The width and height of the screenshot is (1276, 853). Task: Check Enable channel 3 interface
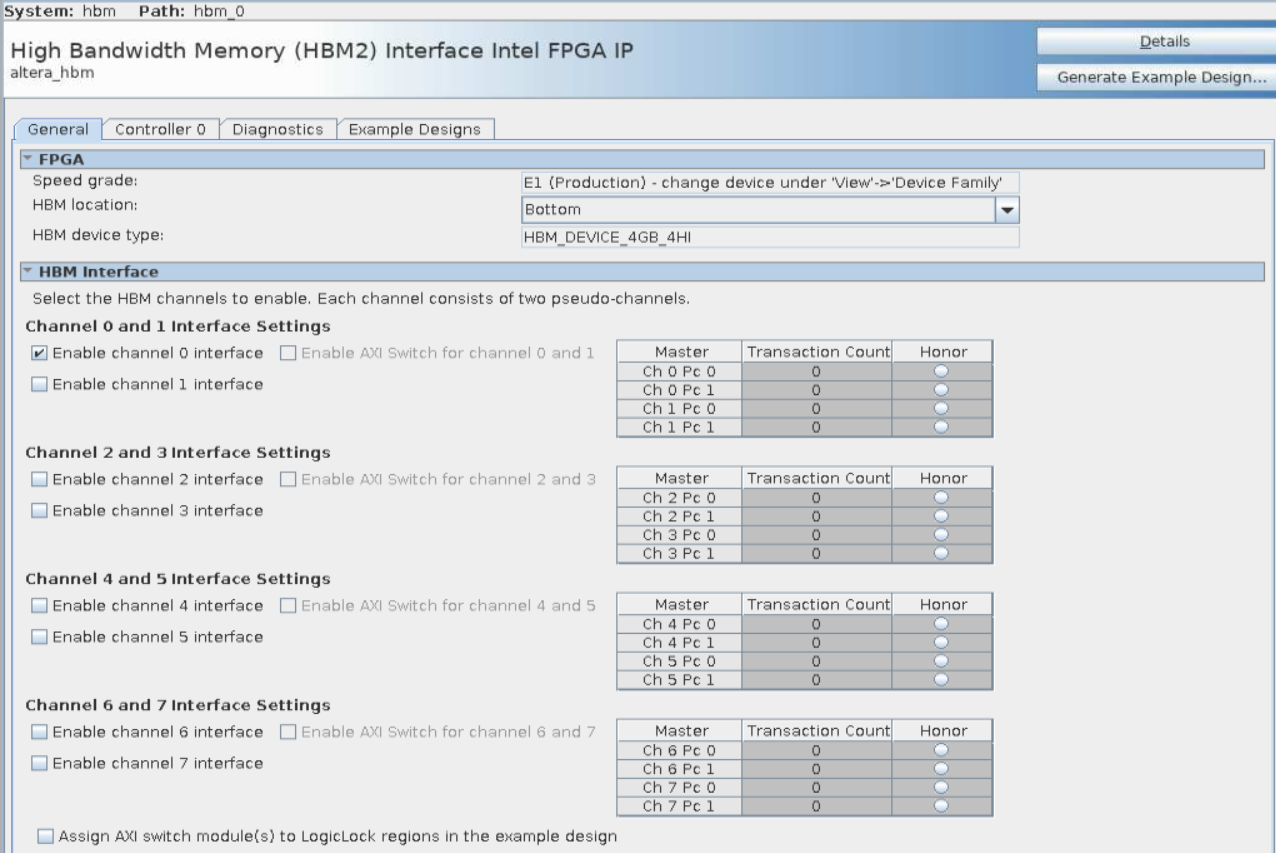point(38,511)
